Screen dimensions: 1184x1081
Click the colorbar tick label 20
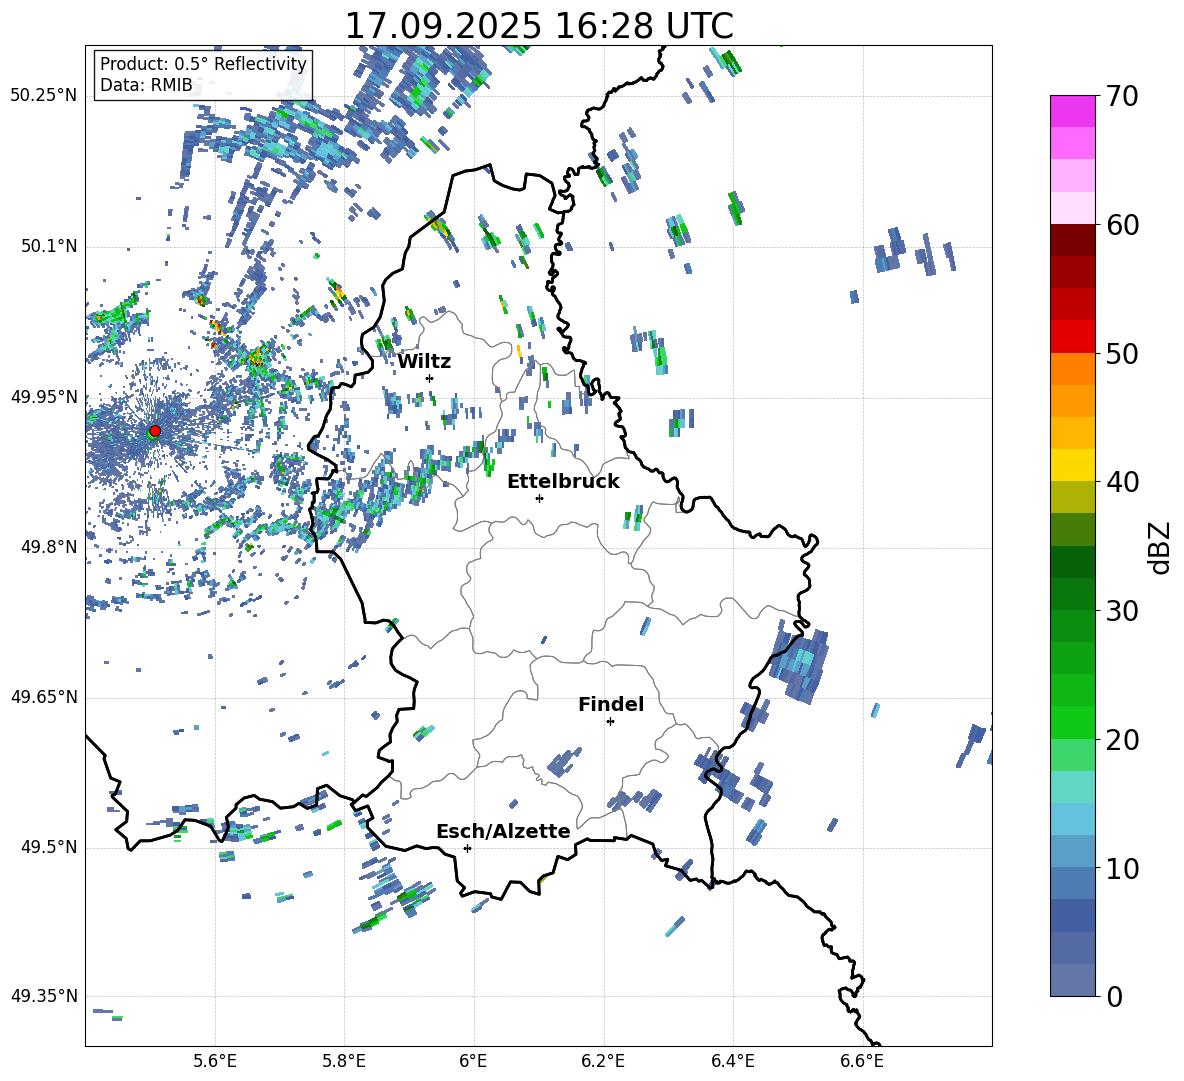click(1122, 740)
